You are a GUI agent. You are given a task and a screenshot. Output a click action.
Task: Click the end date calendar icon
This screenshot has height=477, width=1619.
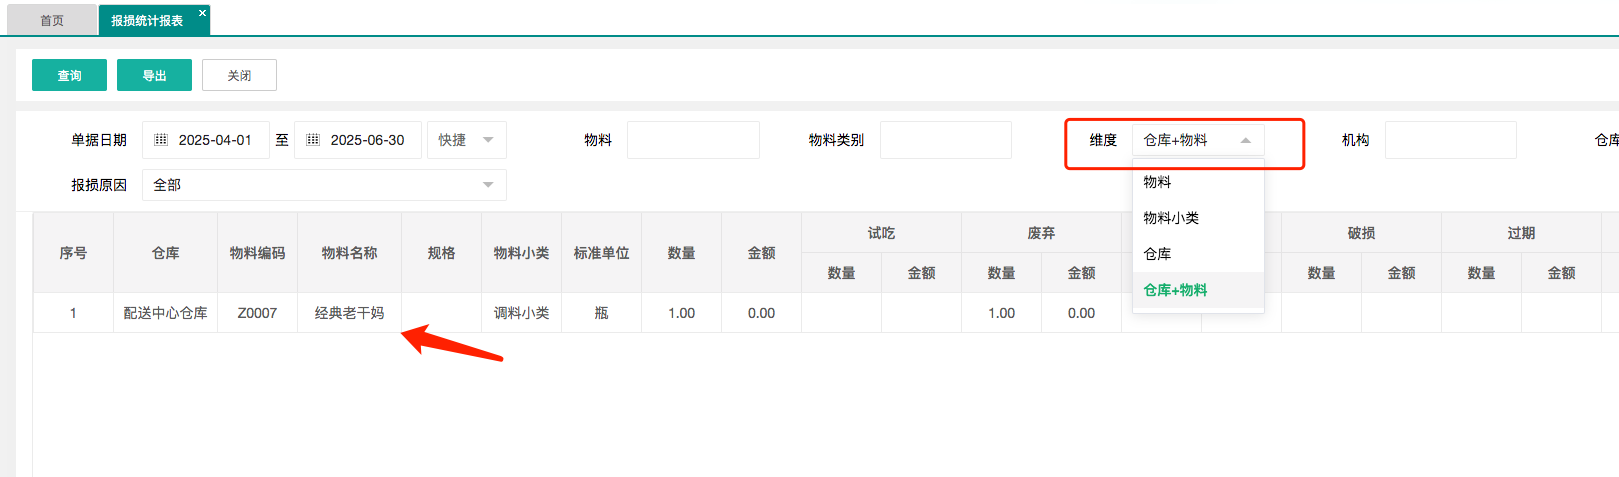[x=313, y=140]
